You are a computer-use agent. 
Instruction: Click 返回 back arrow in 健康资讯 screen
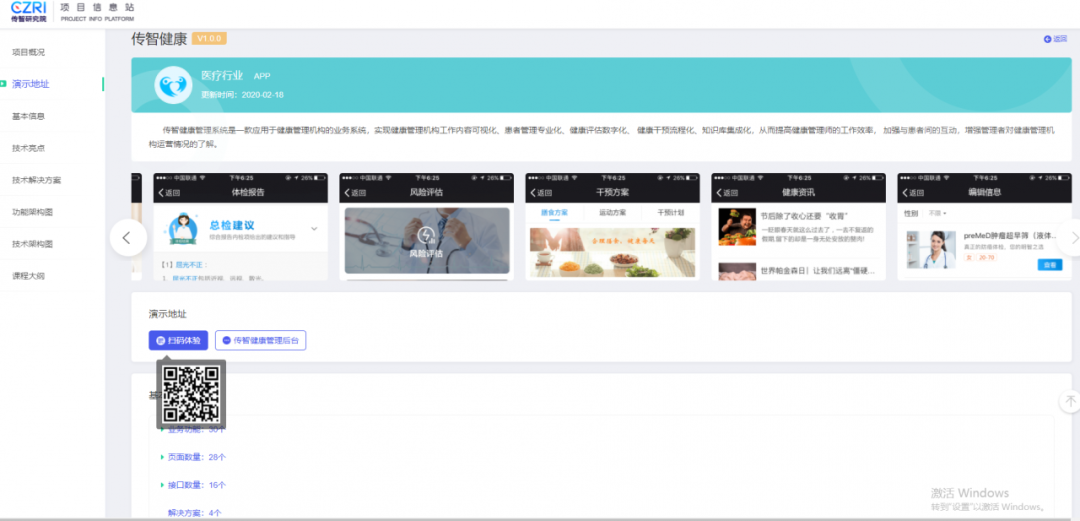coord(727,192)
